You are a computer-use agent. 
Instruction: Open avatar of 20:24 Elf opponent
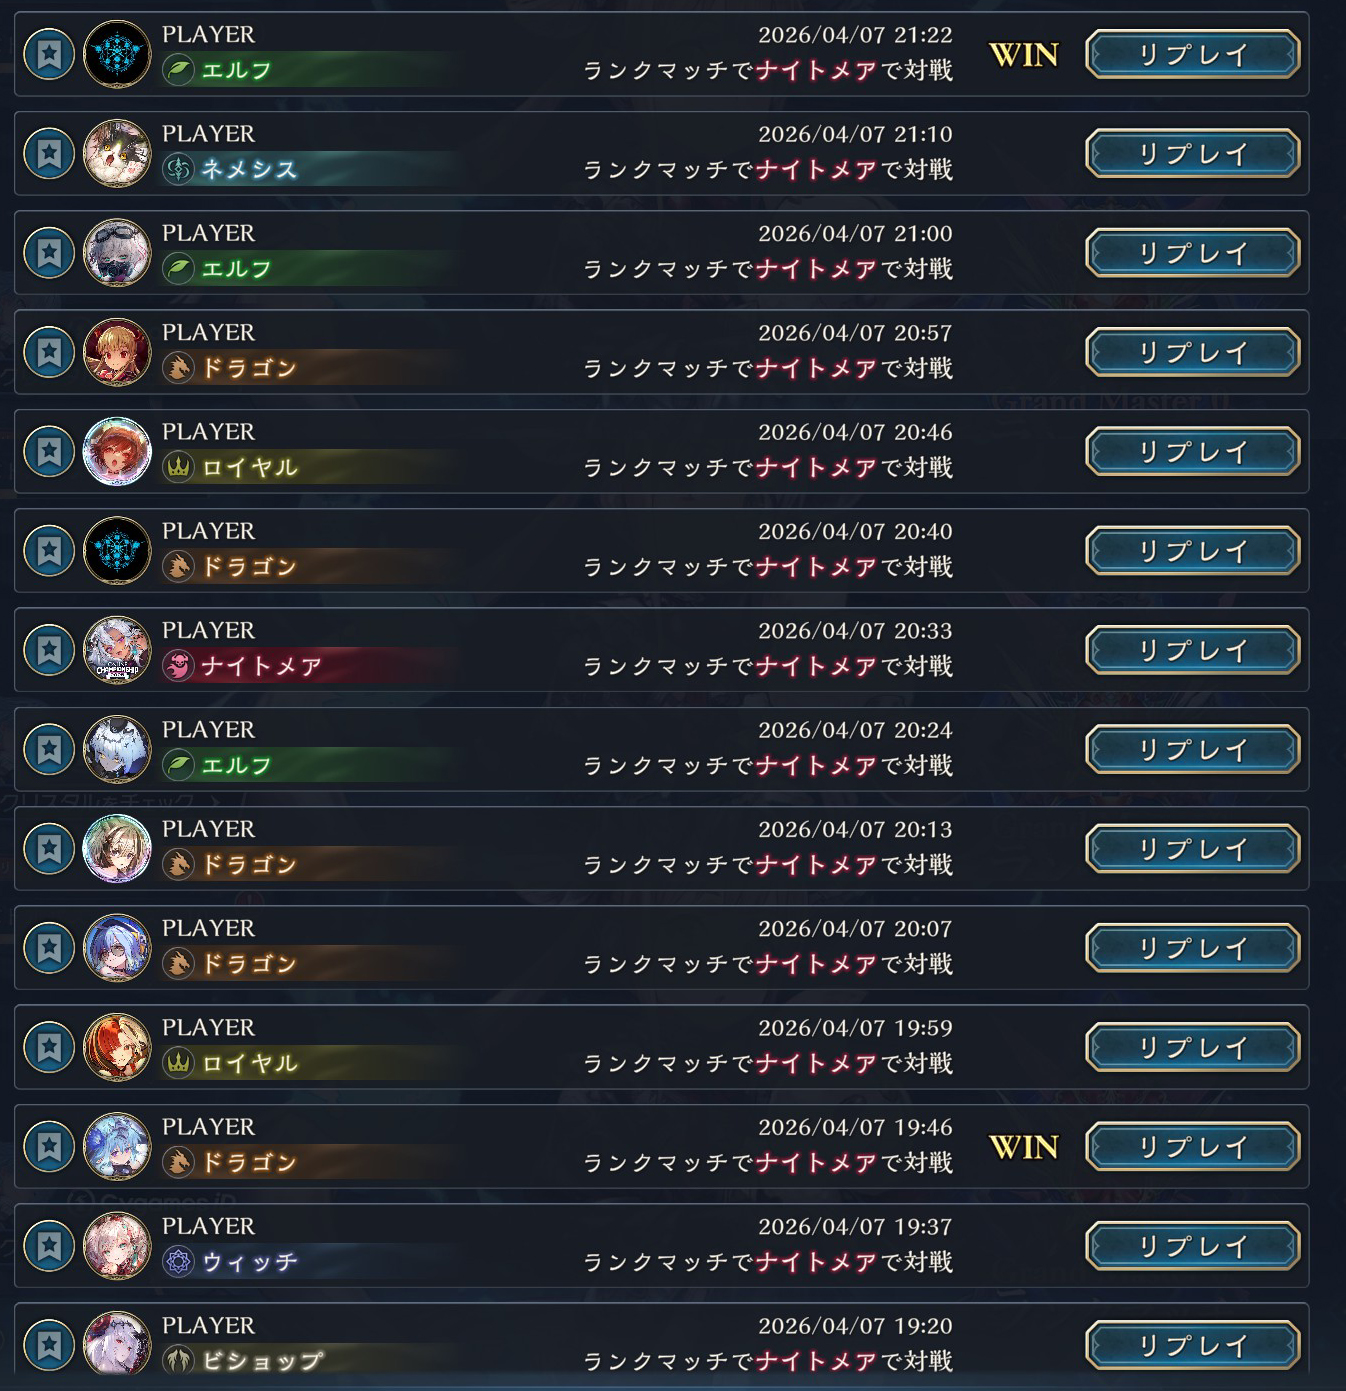click(x=117, y=749)
